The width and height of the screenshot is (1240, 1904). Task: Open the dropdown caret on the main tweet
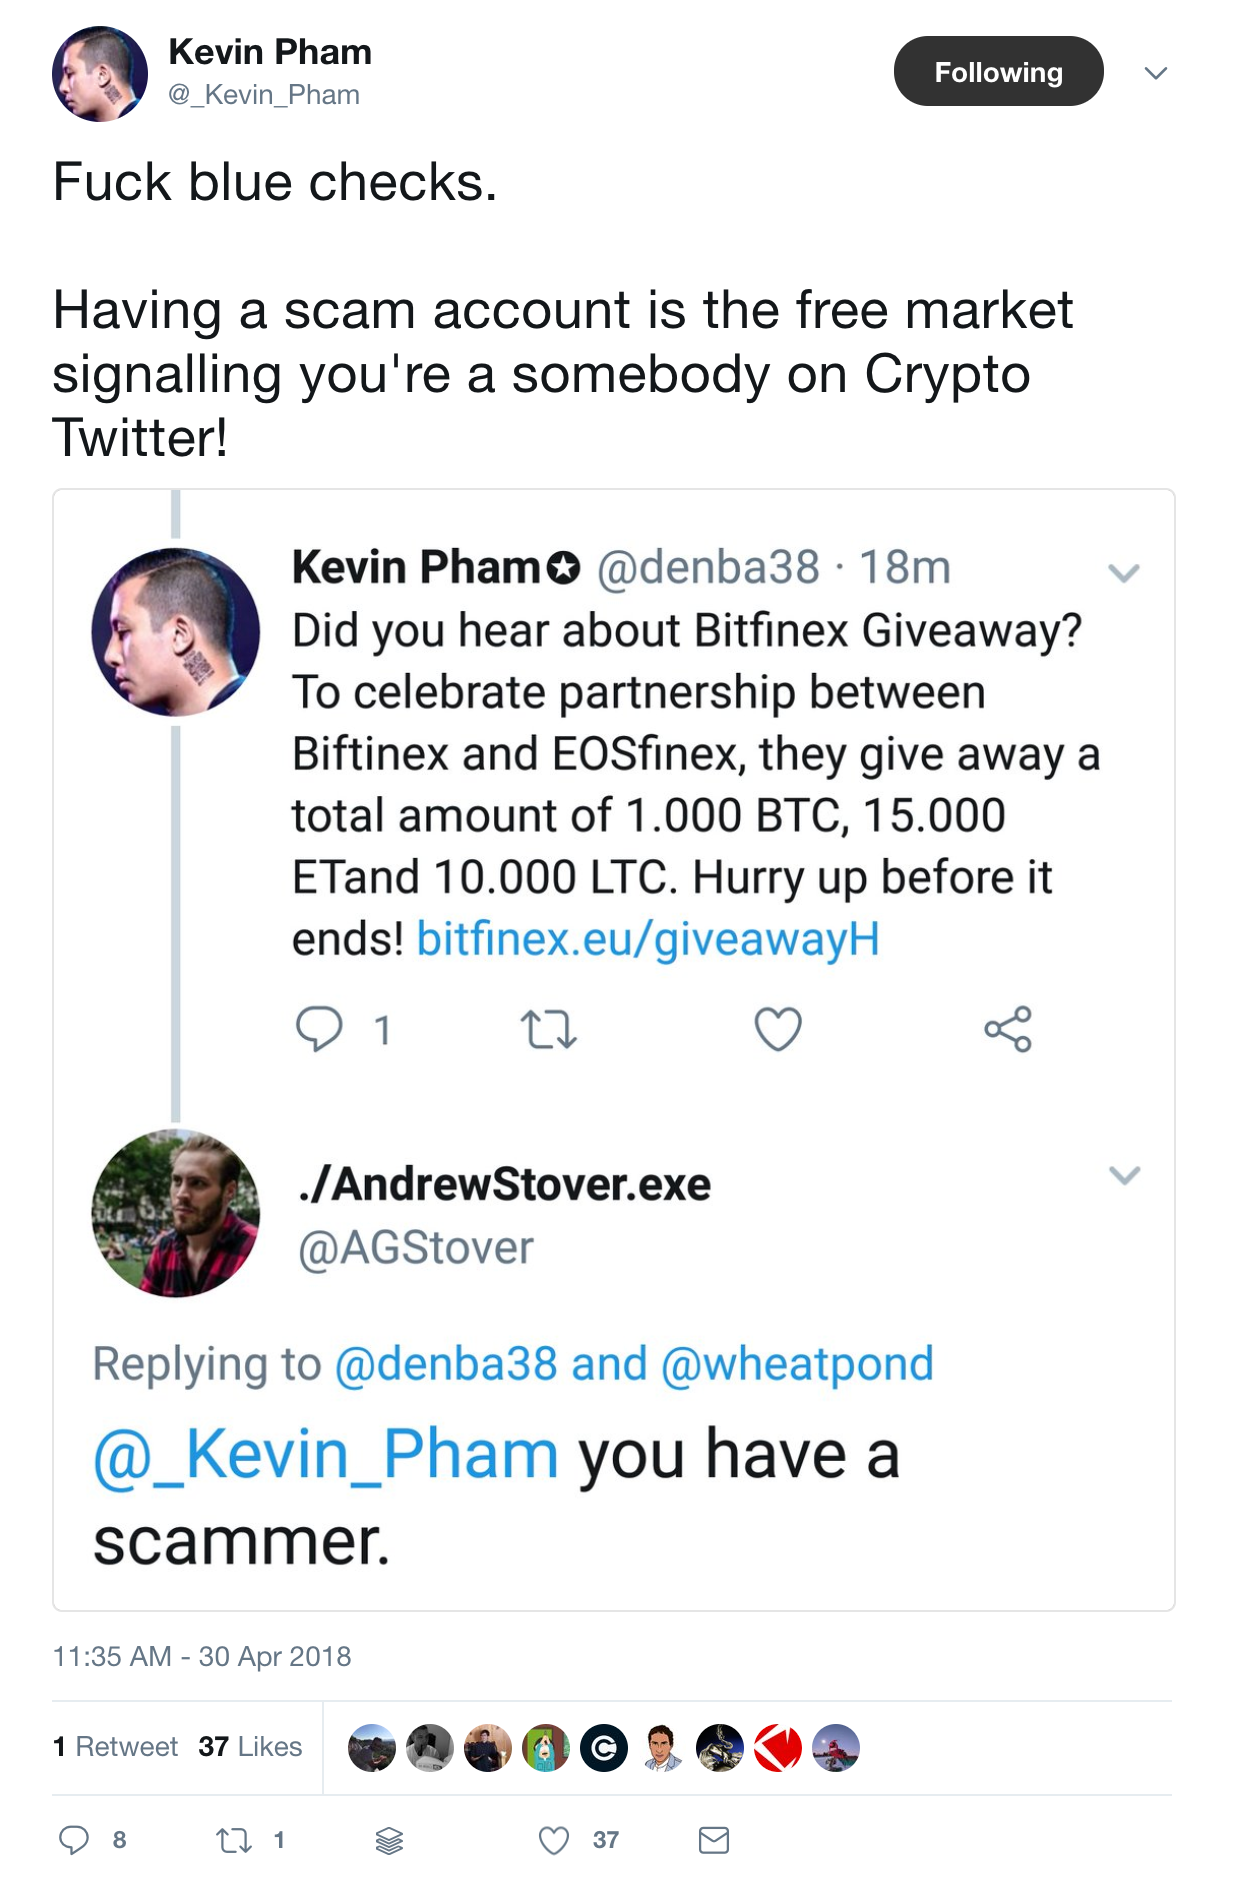[1155, 71]
